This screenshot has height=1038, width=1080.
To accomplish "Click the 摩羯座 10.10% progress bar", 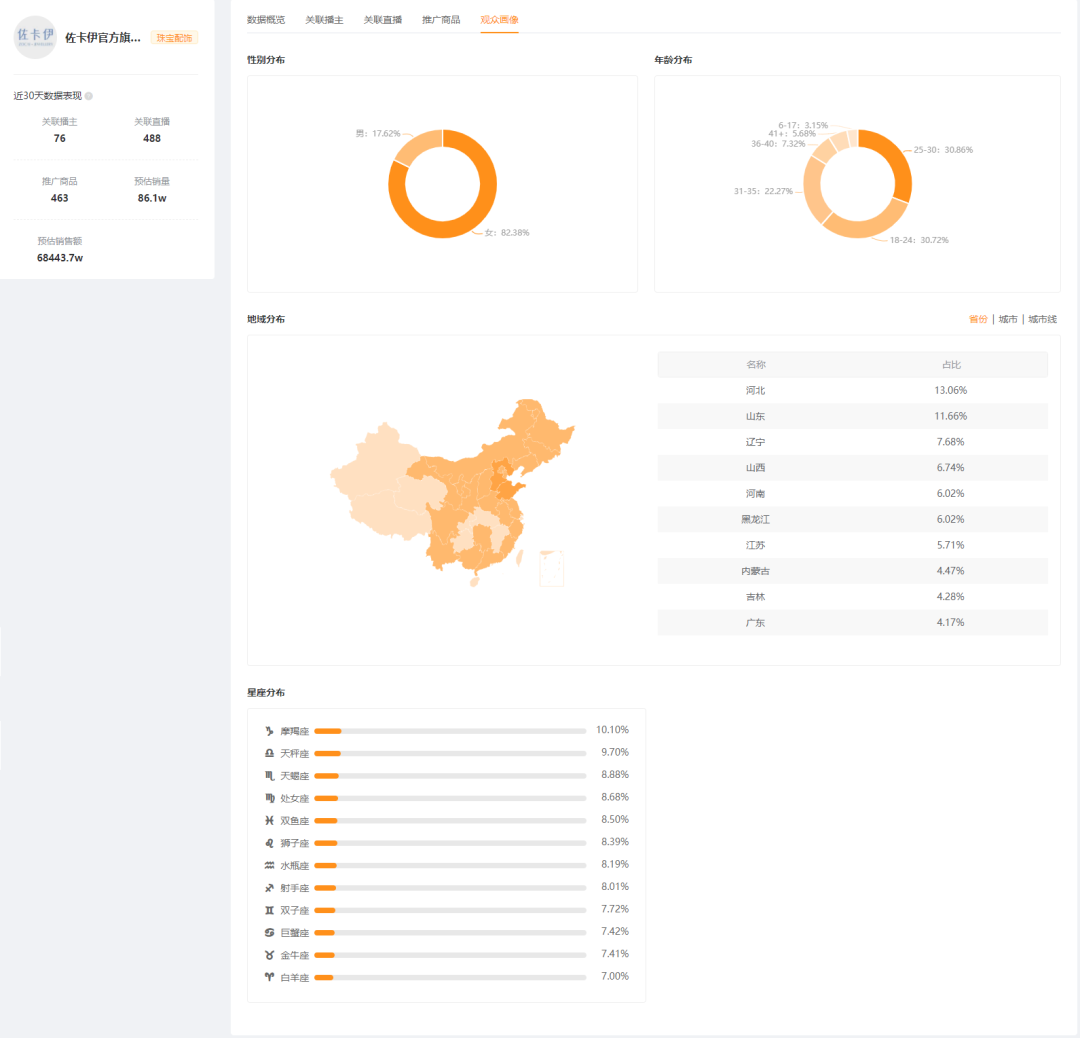I will 450,731.
